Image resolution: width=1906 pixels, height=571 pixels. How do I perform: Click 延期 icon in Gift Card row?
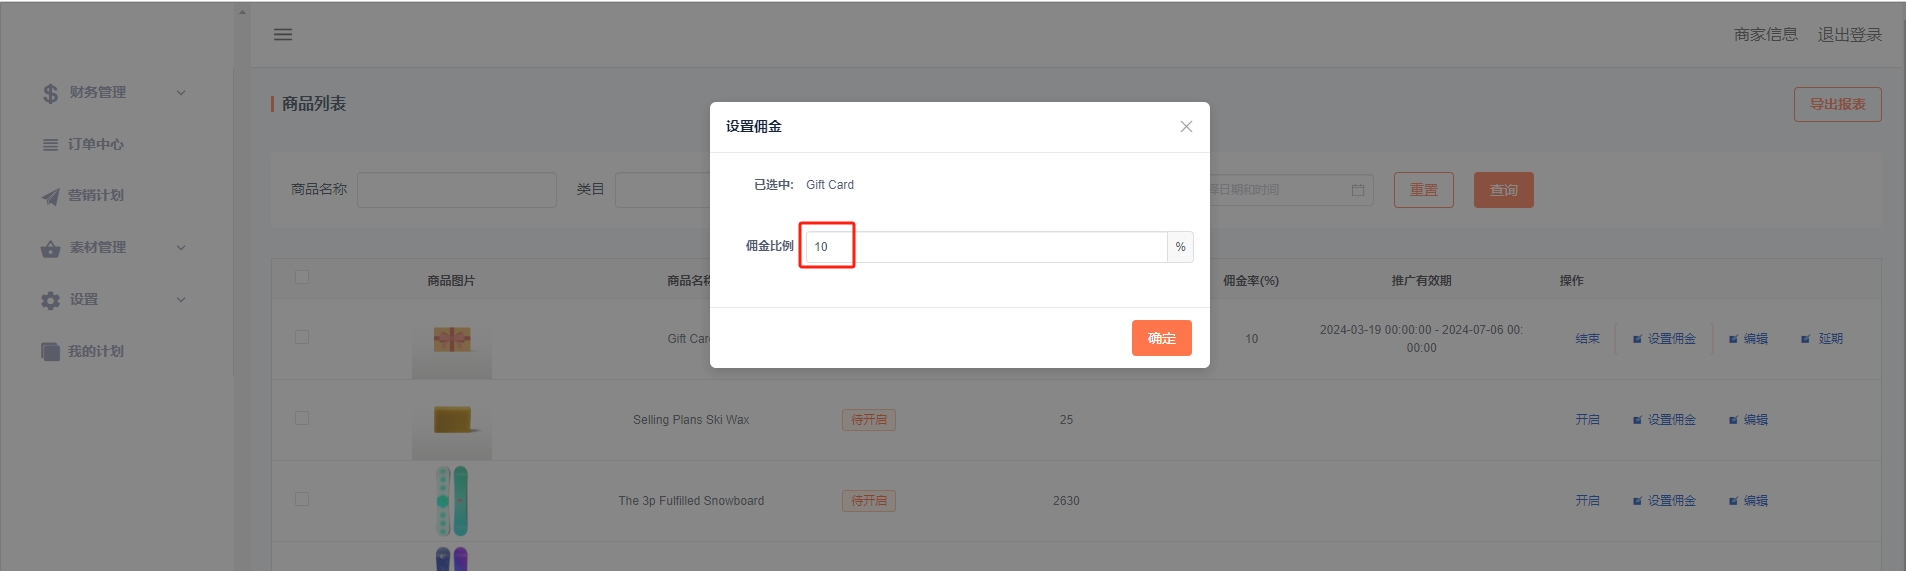pyautogui.click(x=1805, y=339)
